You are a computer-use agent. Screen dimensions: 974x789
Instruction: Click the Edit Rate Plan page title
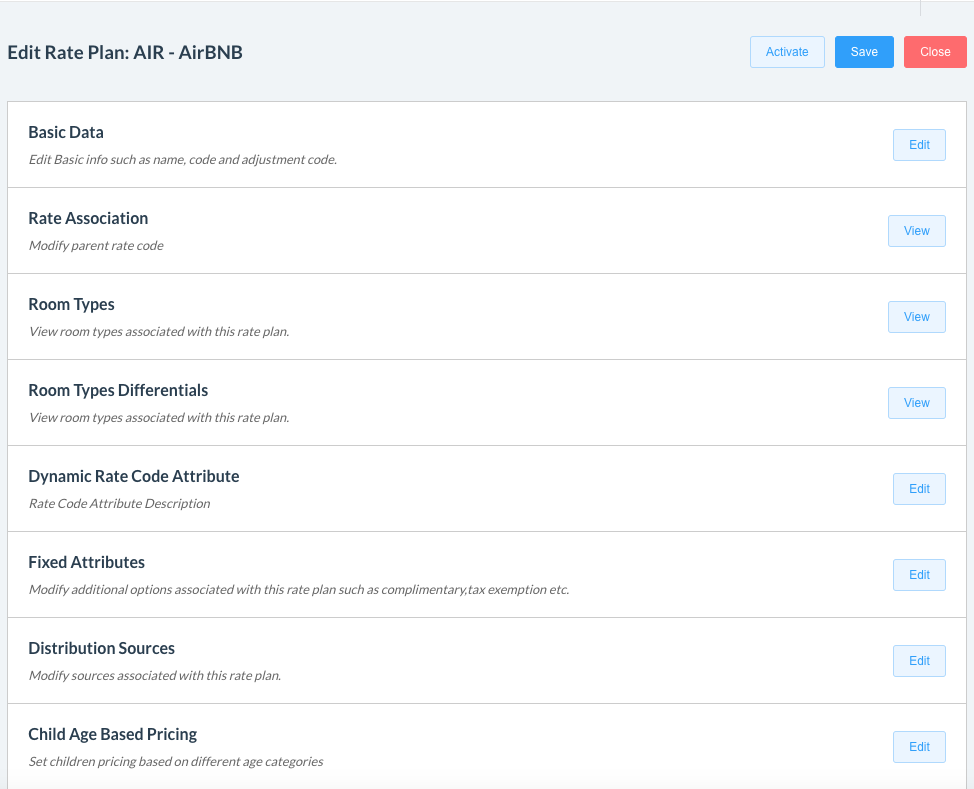125,52
